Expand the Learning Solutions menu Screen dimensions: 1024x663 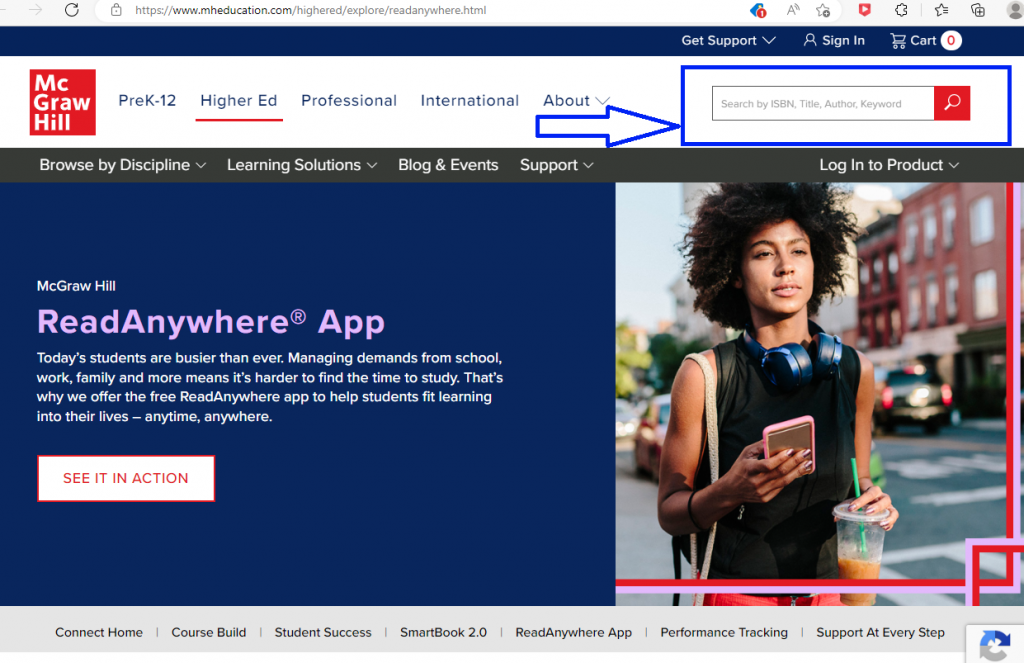click(x=302, y=165)
